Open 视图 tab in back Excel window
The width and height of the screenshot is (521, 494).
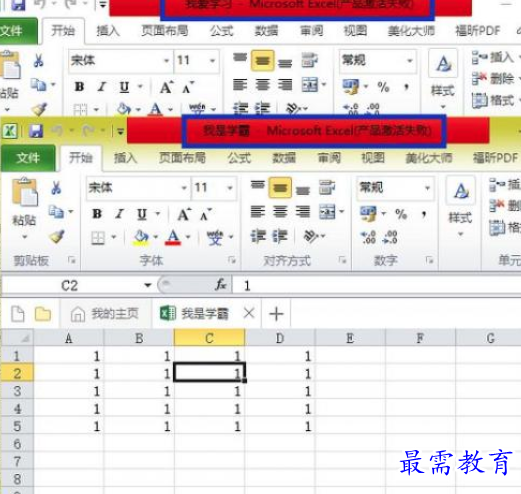coord(355,31)
